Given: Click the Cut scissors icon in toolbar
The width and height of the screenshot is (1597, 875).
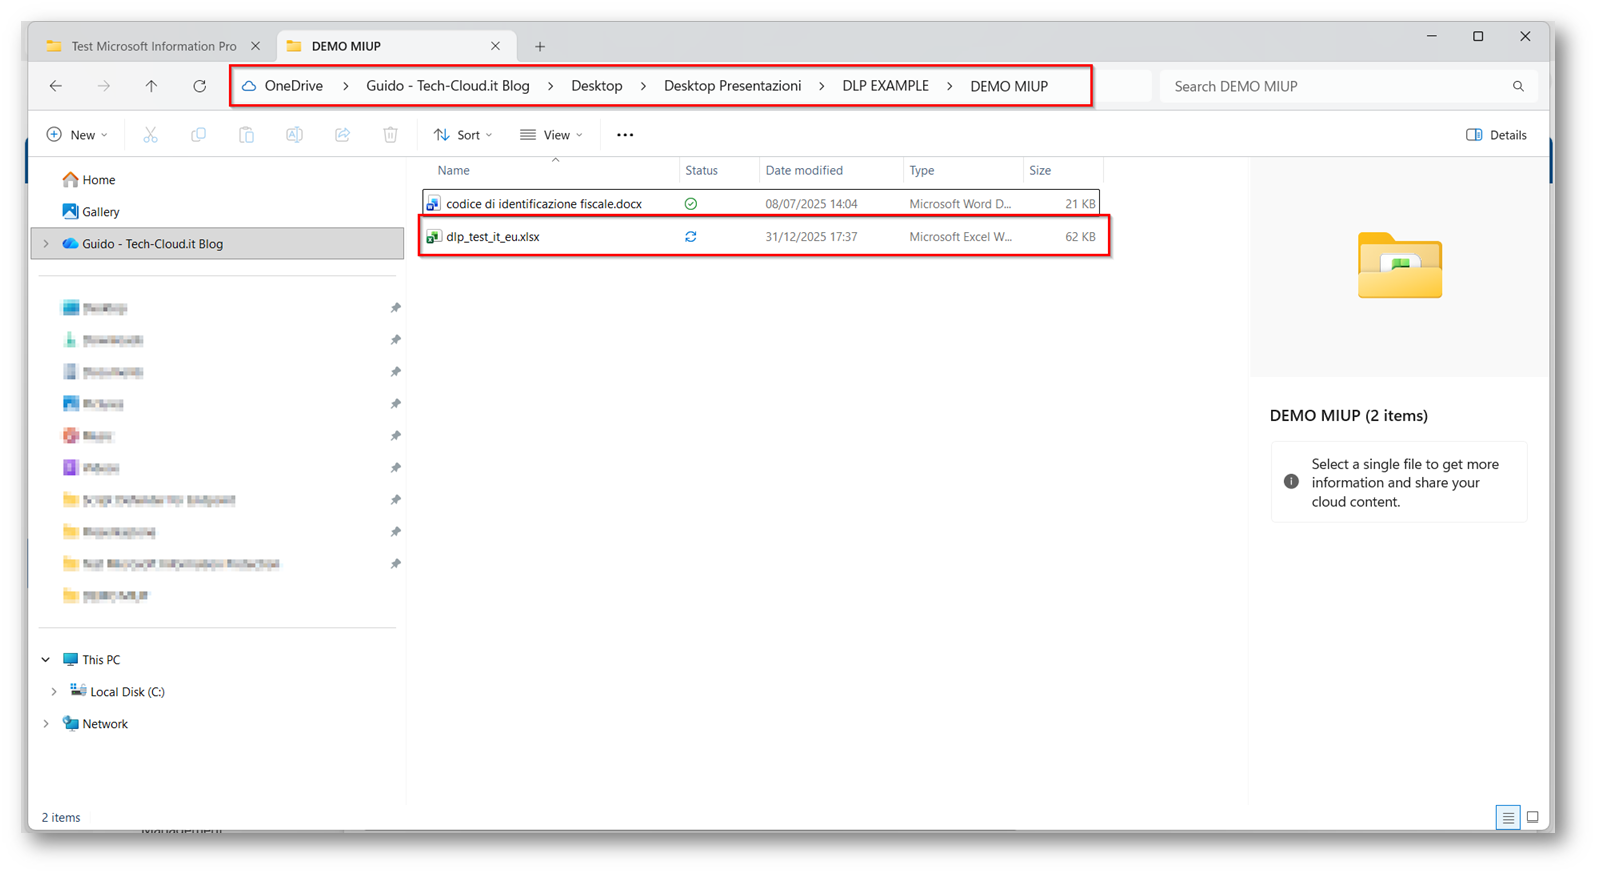Looking at the screenshot, I should click(x=150, y=135).
